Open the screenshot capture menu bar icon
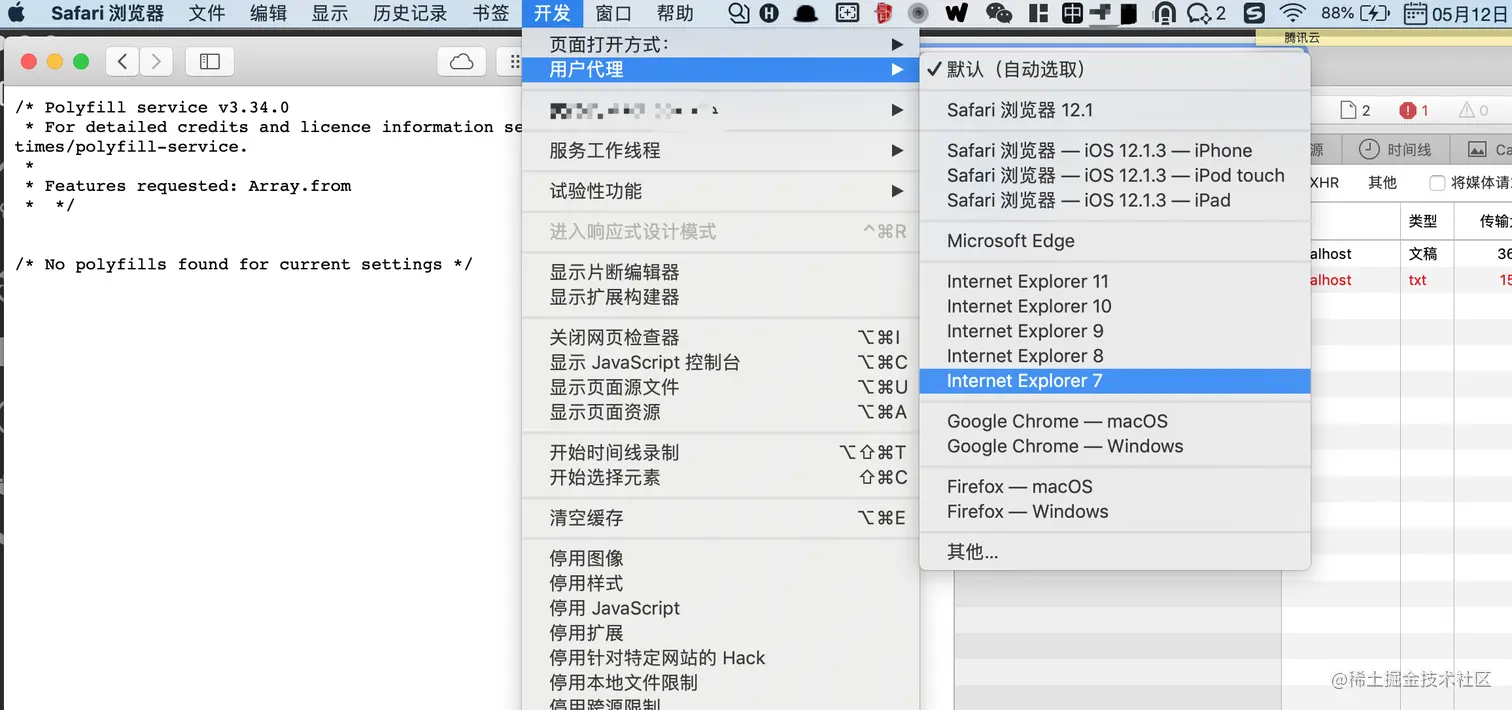Image resolution: width=1512 pixels, height=710 pixels. point(847,13)
